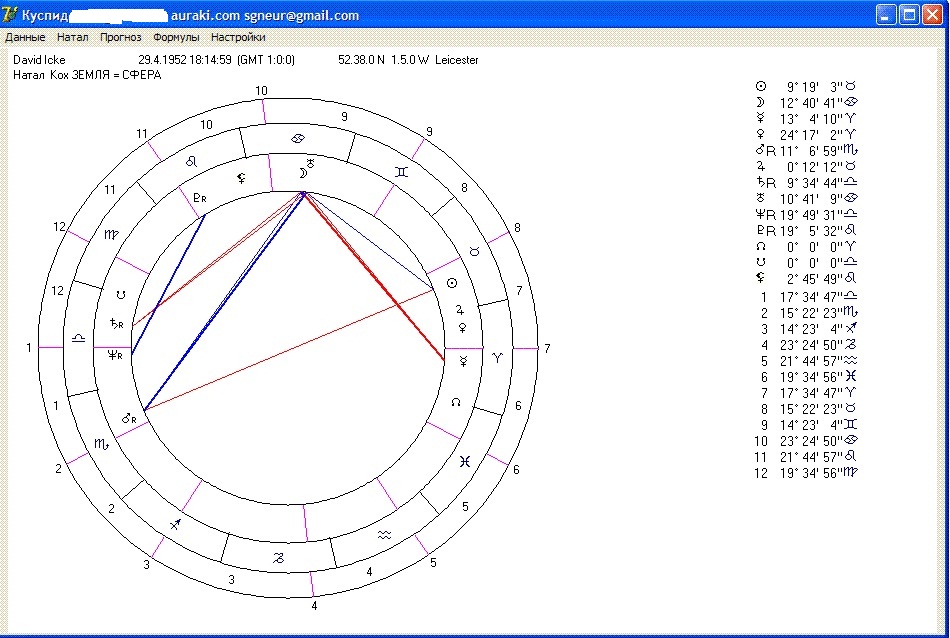The image size is (950, 638).
Task: Open the Натал menu
Action: click(73, 37)
